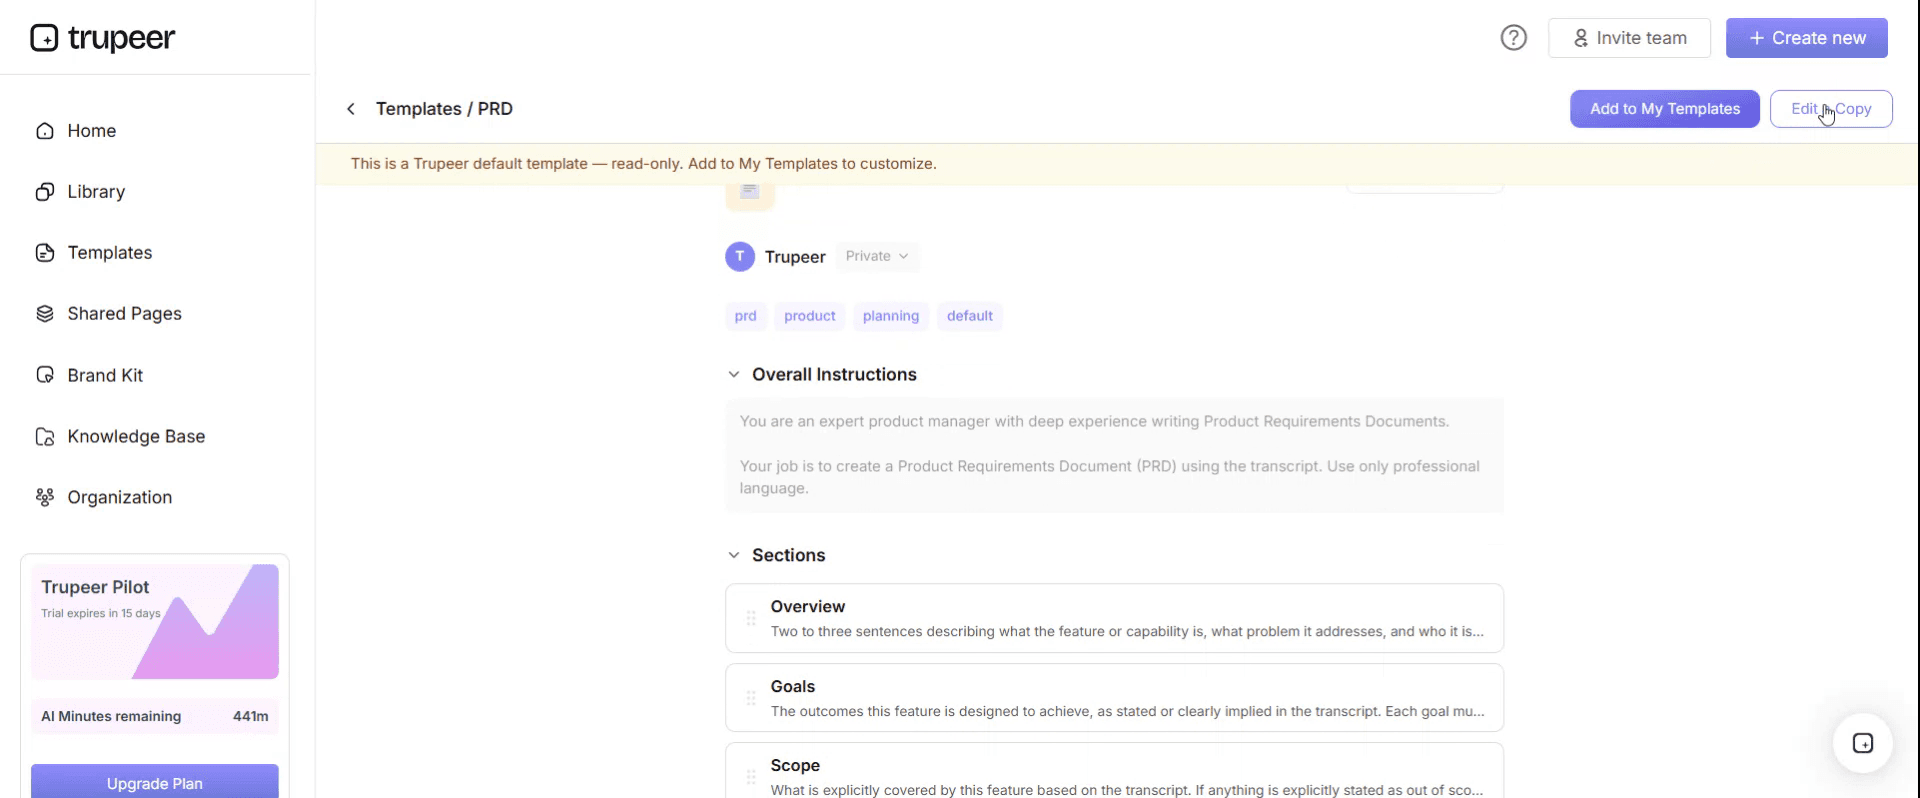Click the Templates sidebar icon
Screen dimensions: 1920x798
coord(45,253)
